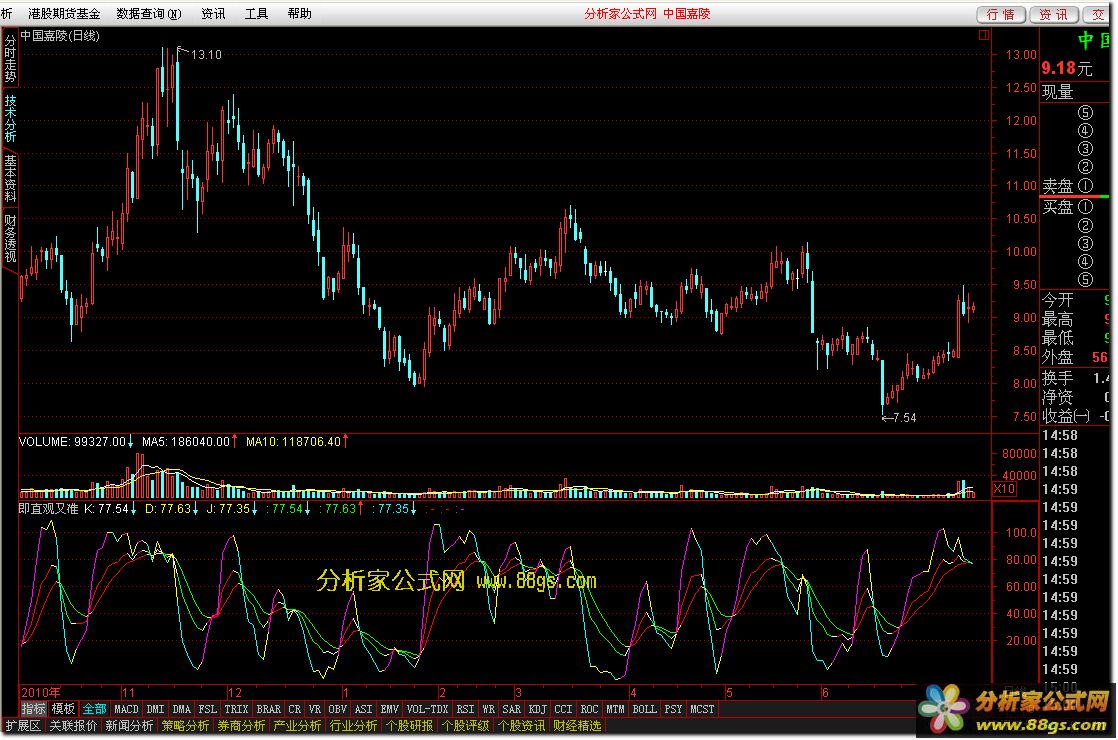The image size is (1118, 740).
Task: Click the 9.18元 current price
Action: pos(1067,68)
